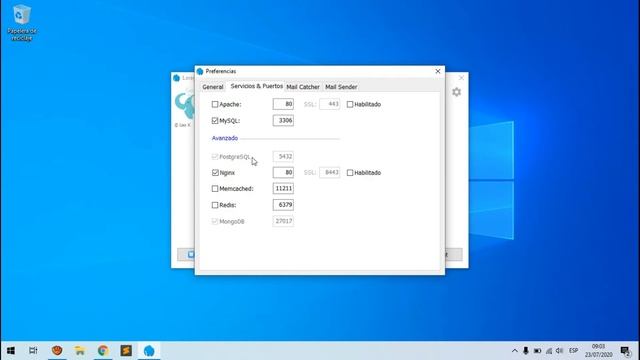Click the Nginx port field showing 80
Viewport: 640px width, 360px height.
tap(283, 172)
